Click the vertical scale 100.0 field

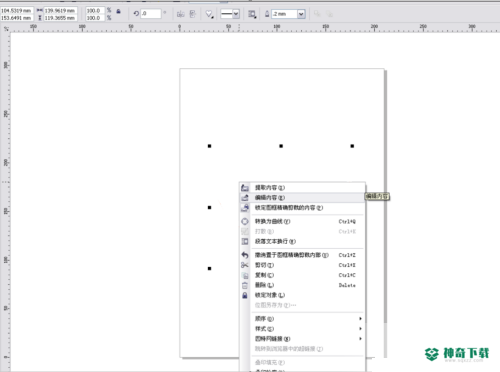(95, 18)
